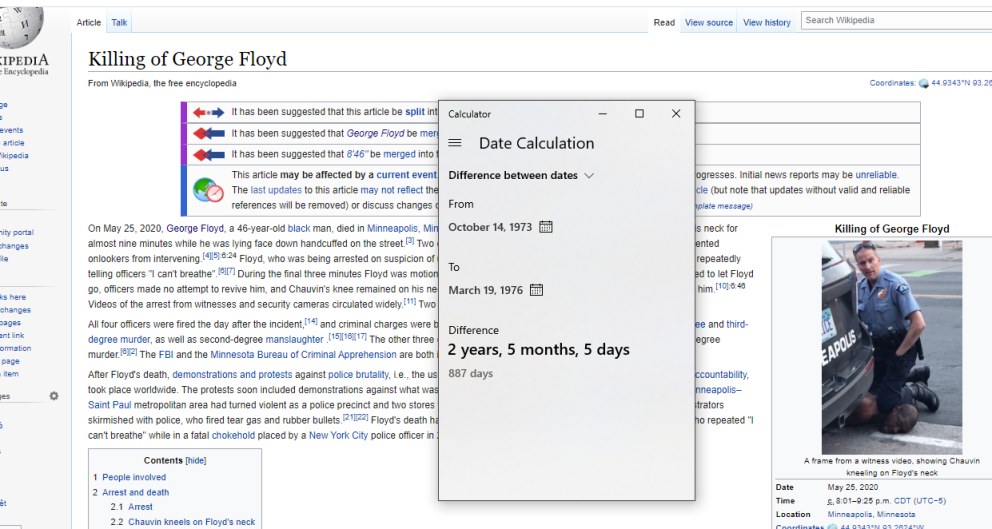Open citation reference [14]

point(311,321)
